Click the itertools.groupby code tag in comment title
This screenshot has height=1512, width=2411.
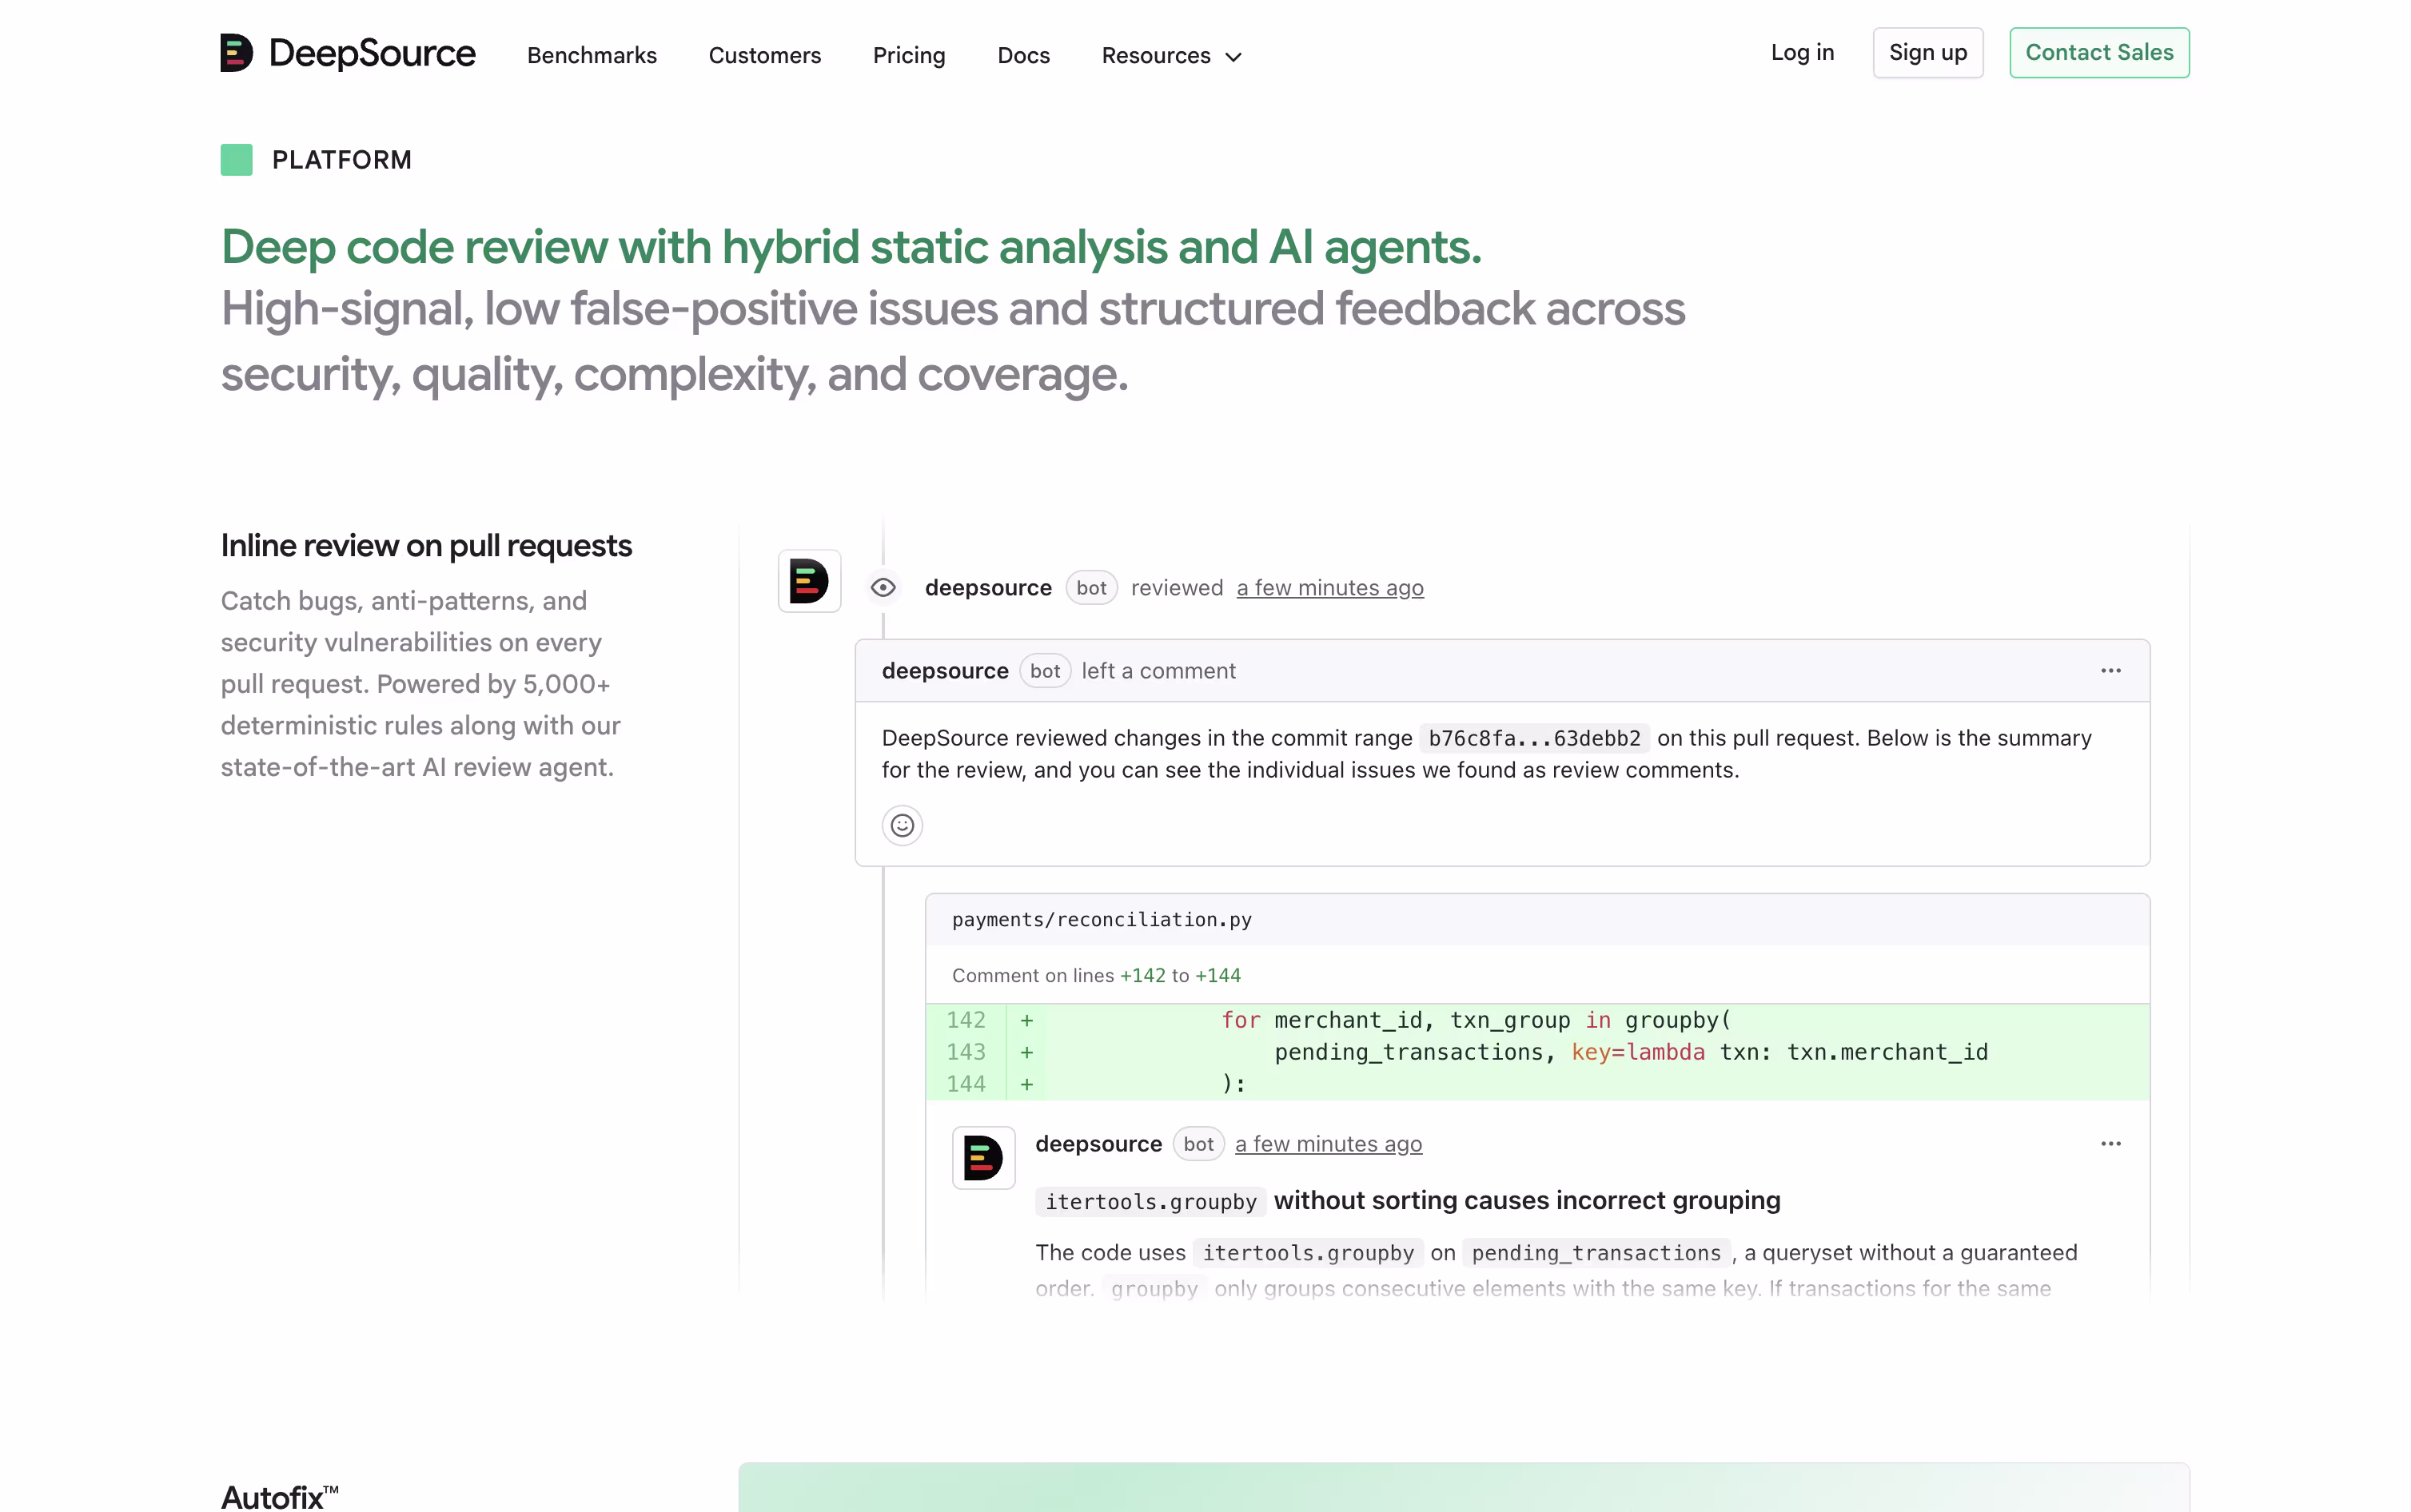click(1151, 1201)
